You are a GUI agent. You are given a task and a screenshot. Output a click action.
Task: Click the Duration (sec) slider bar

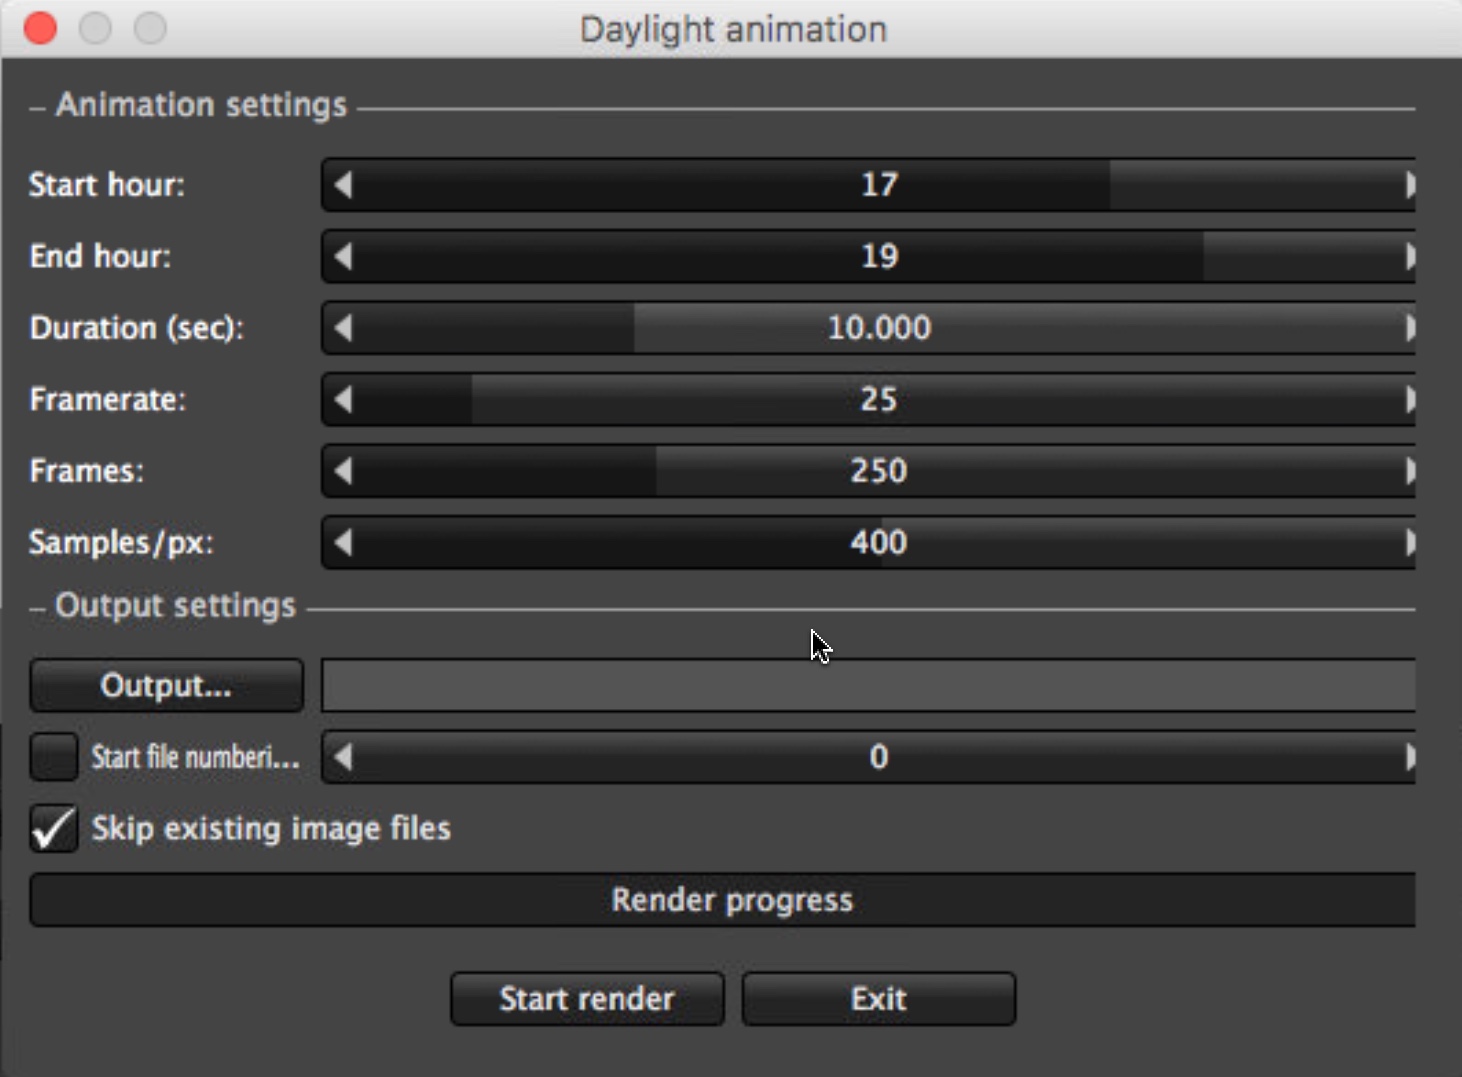(878, 328)
